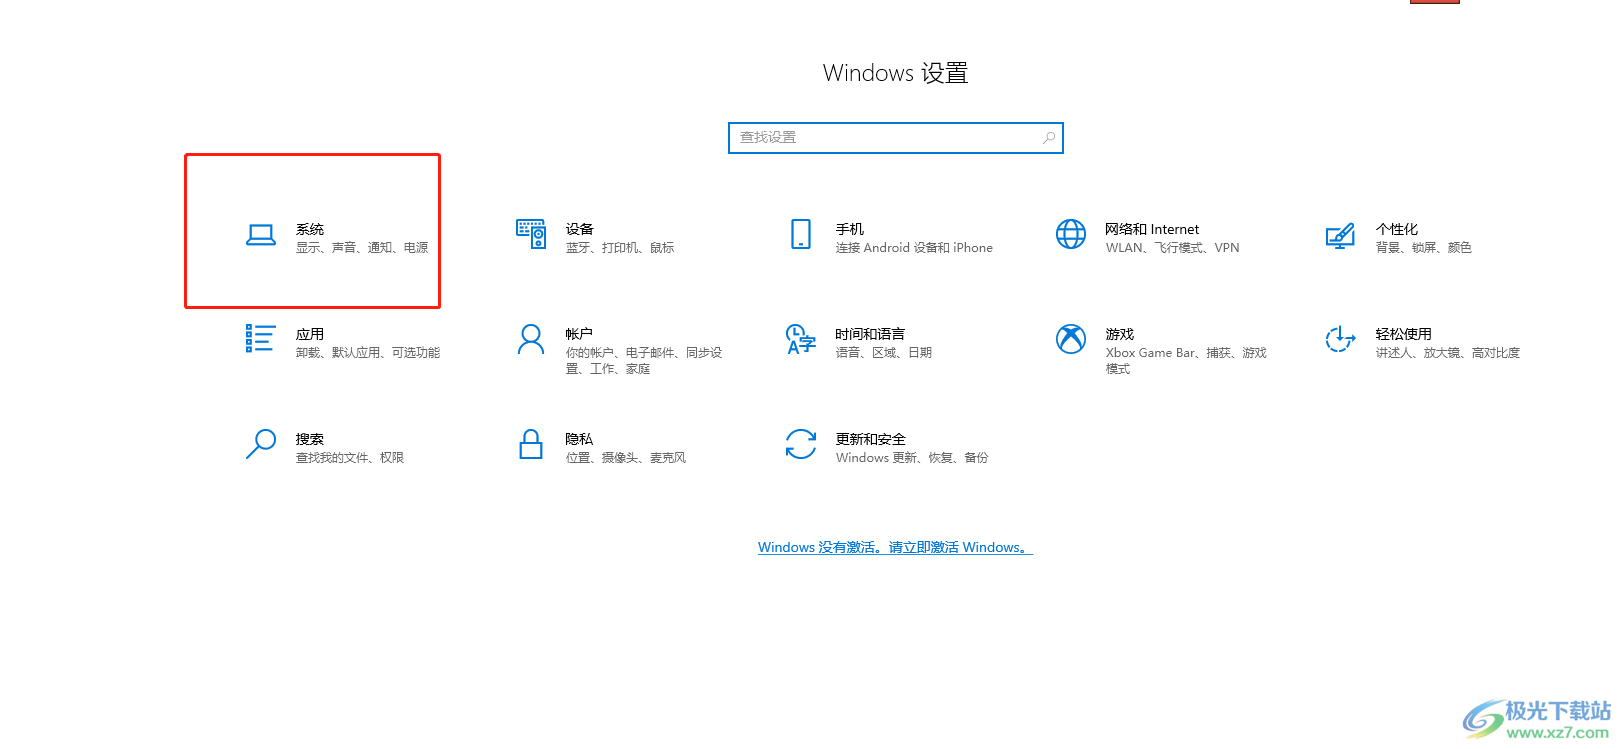Click the 蓝牙、打印机、鼠标 description

pyautogui.click(x=620, y=248)
